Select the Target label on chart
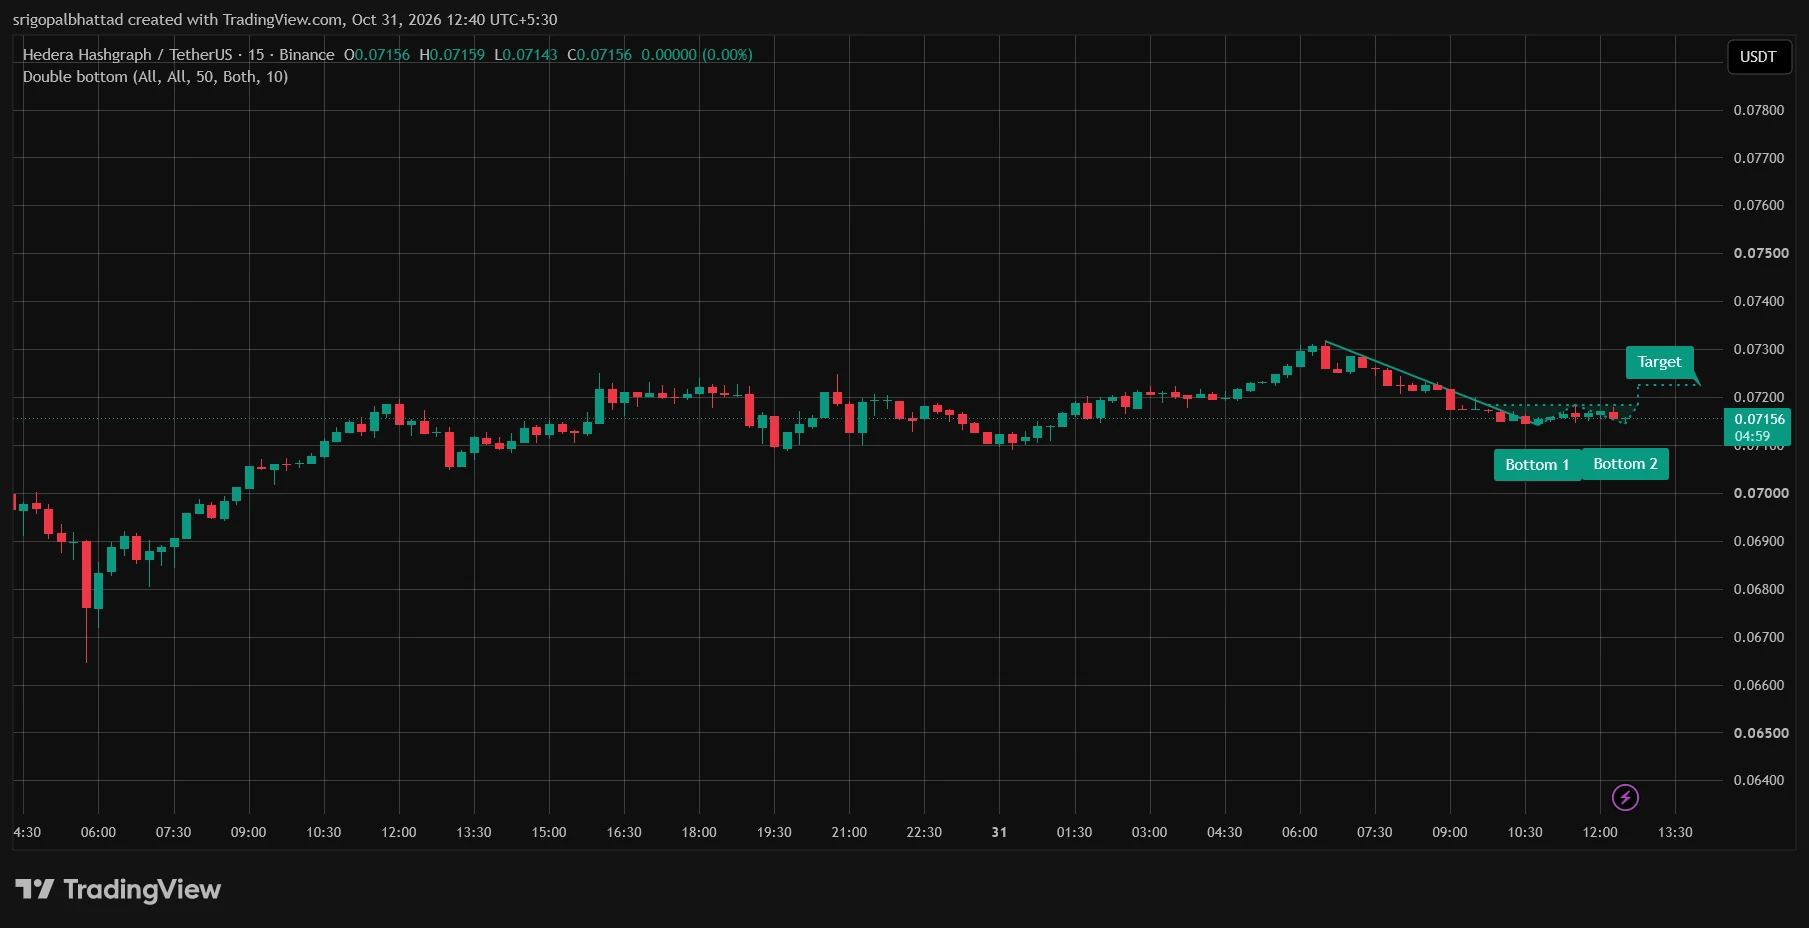Image resolution: width=1809 pixels, height=928 pixels. coord(1659,362)
